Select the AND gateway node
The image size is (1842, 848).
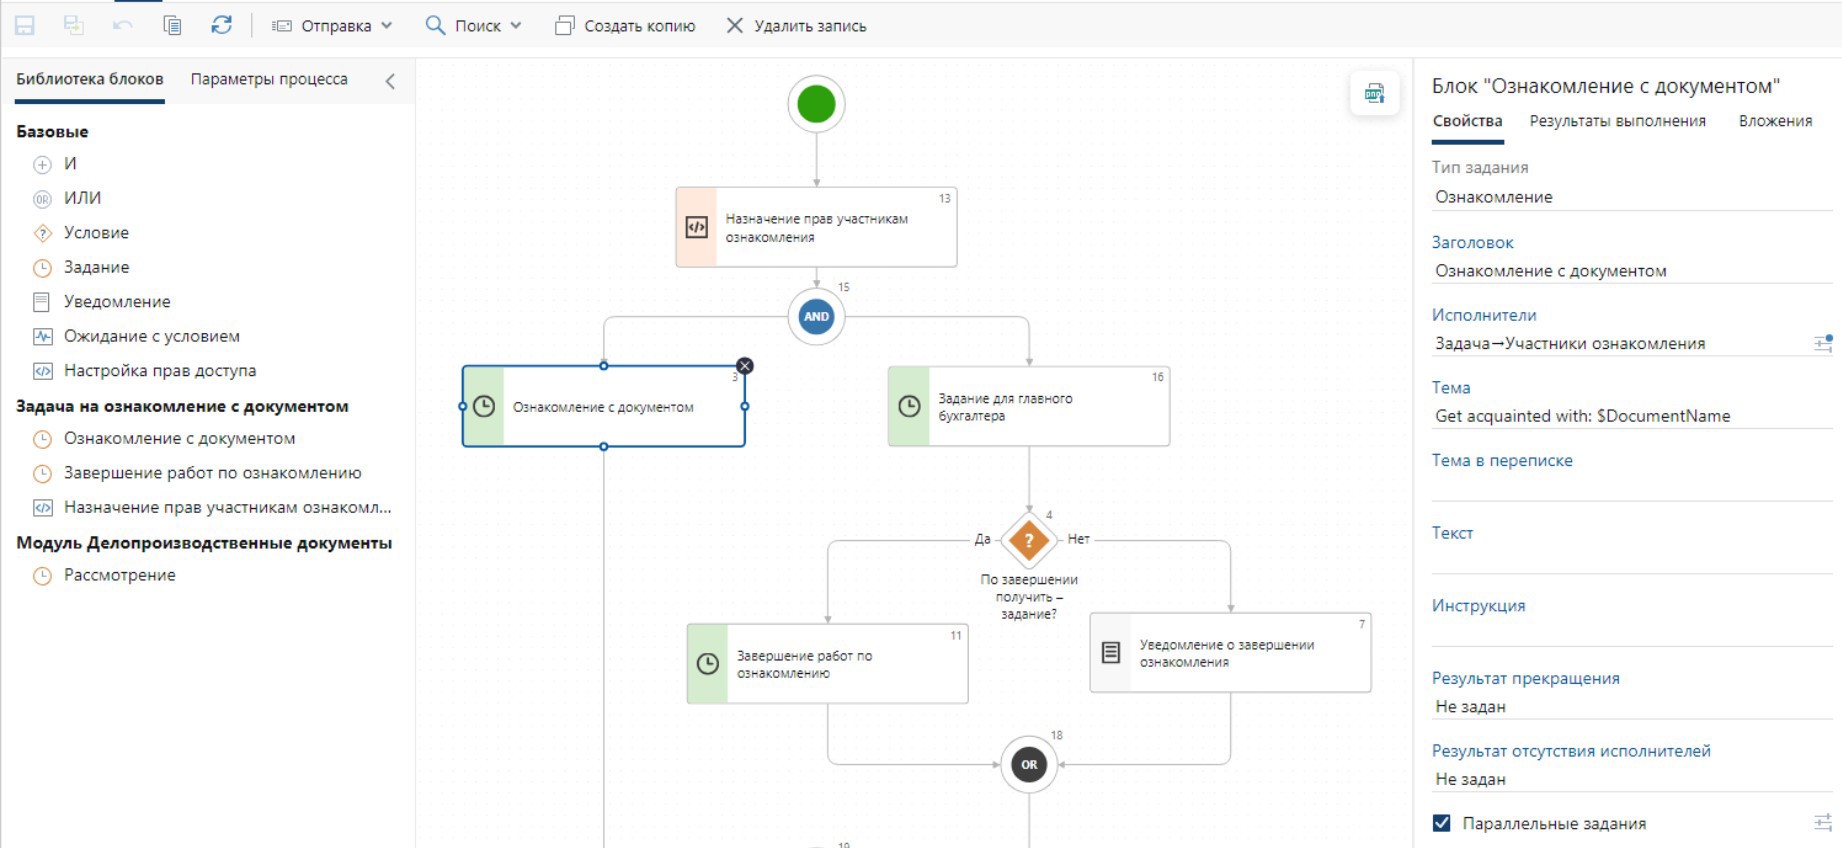[x=816, y=317]
